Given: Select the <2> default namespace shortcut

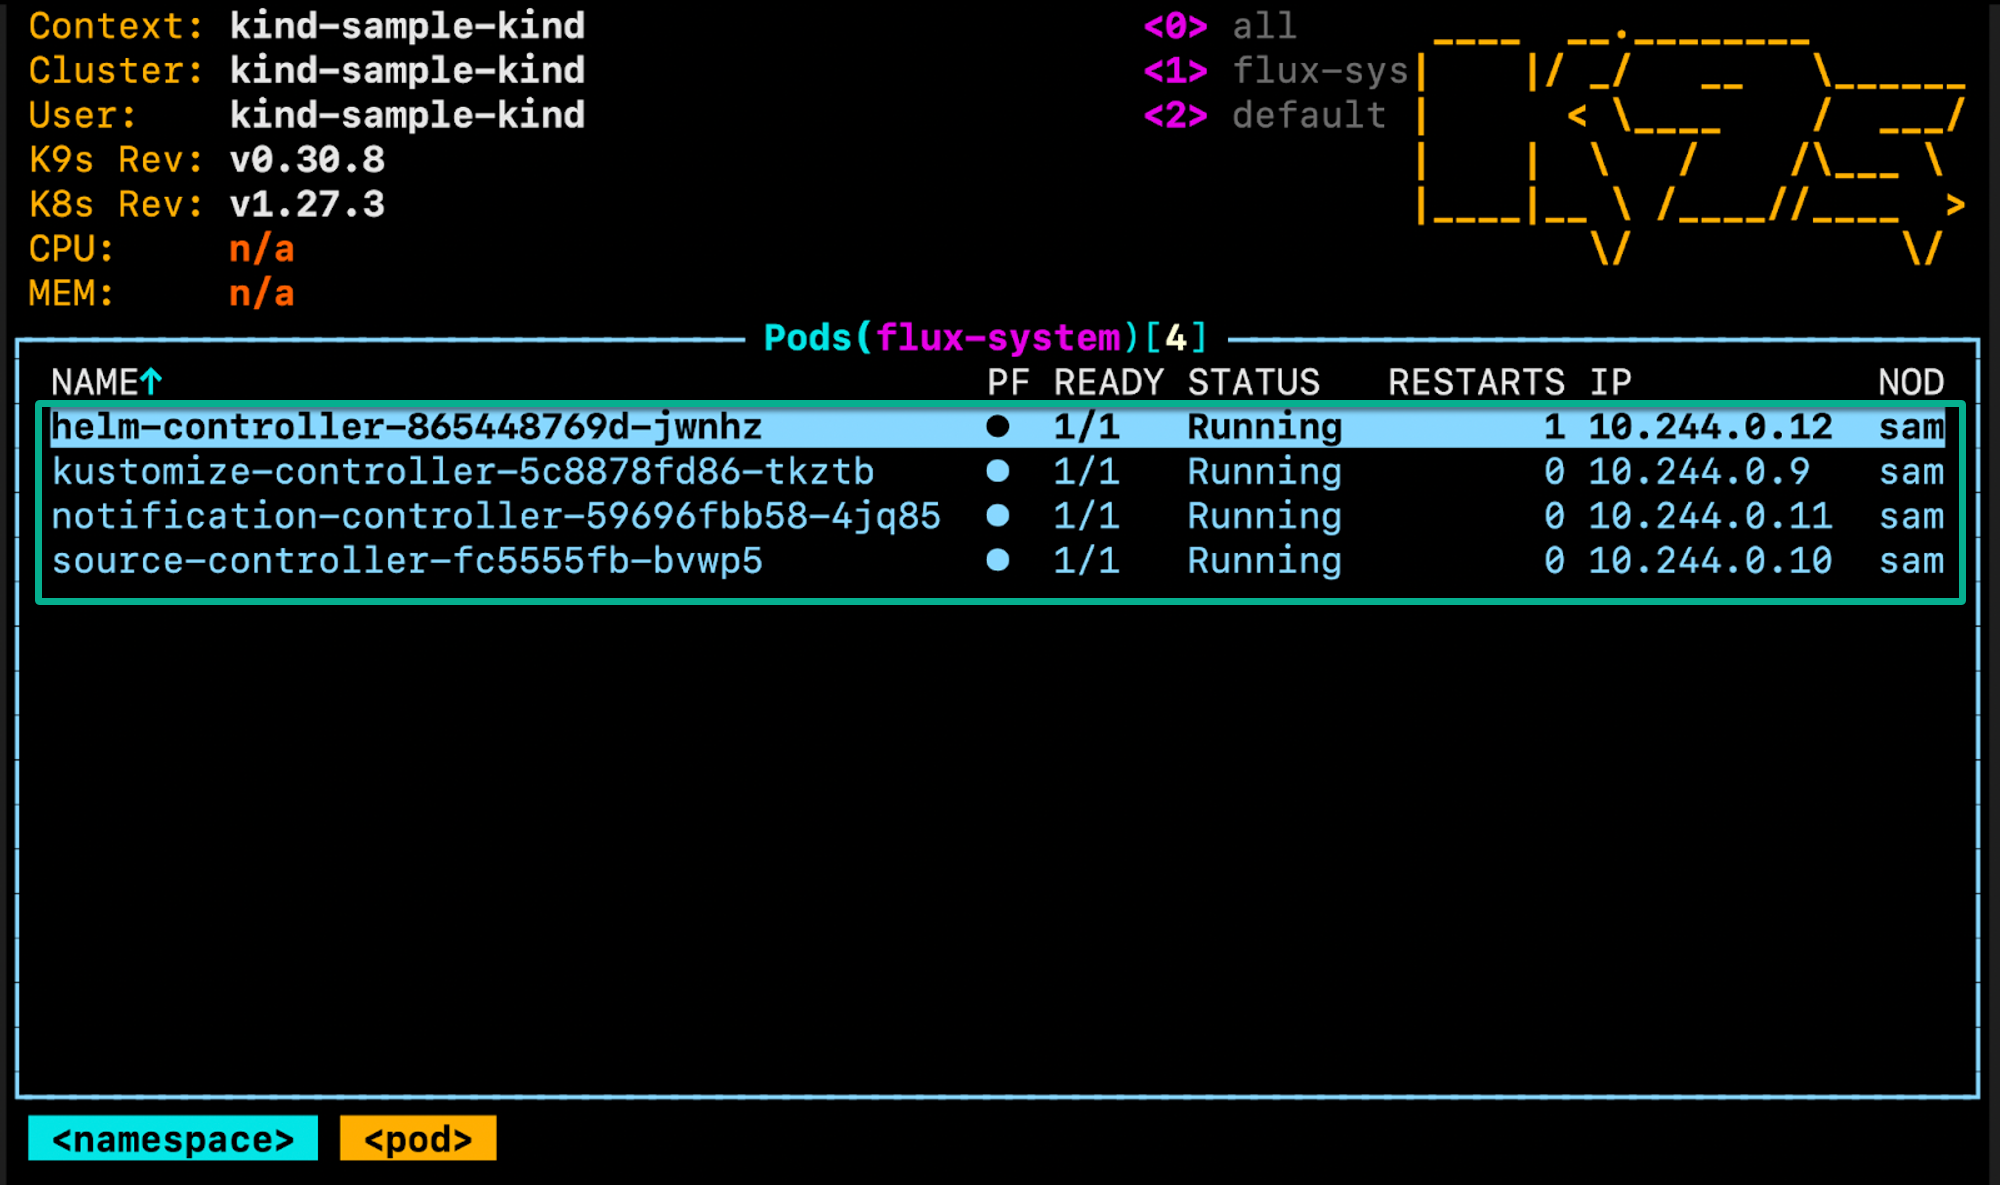Looking at the screenshot, I should click(x=1265, y=115).
